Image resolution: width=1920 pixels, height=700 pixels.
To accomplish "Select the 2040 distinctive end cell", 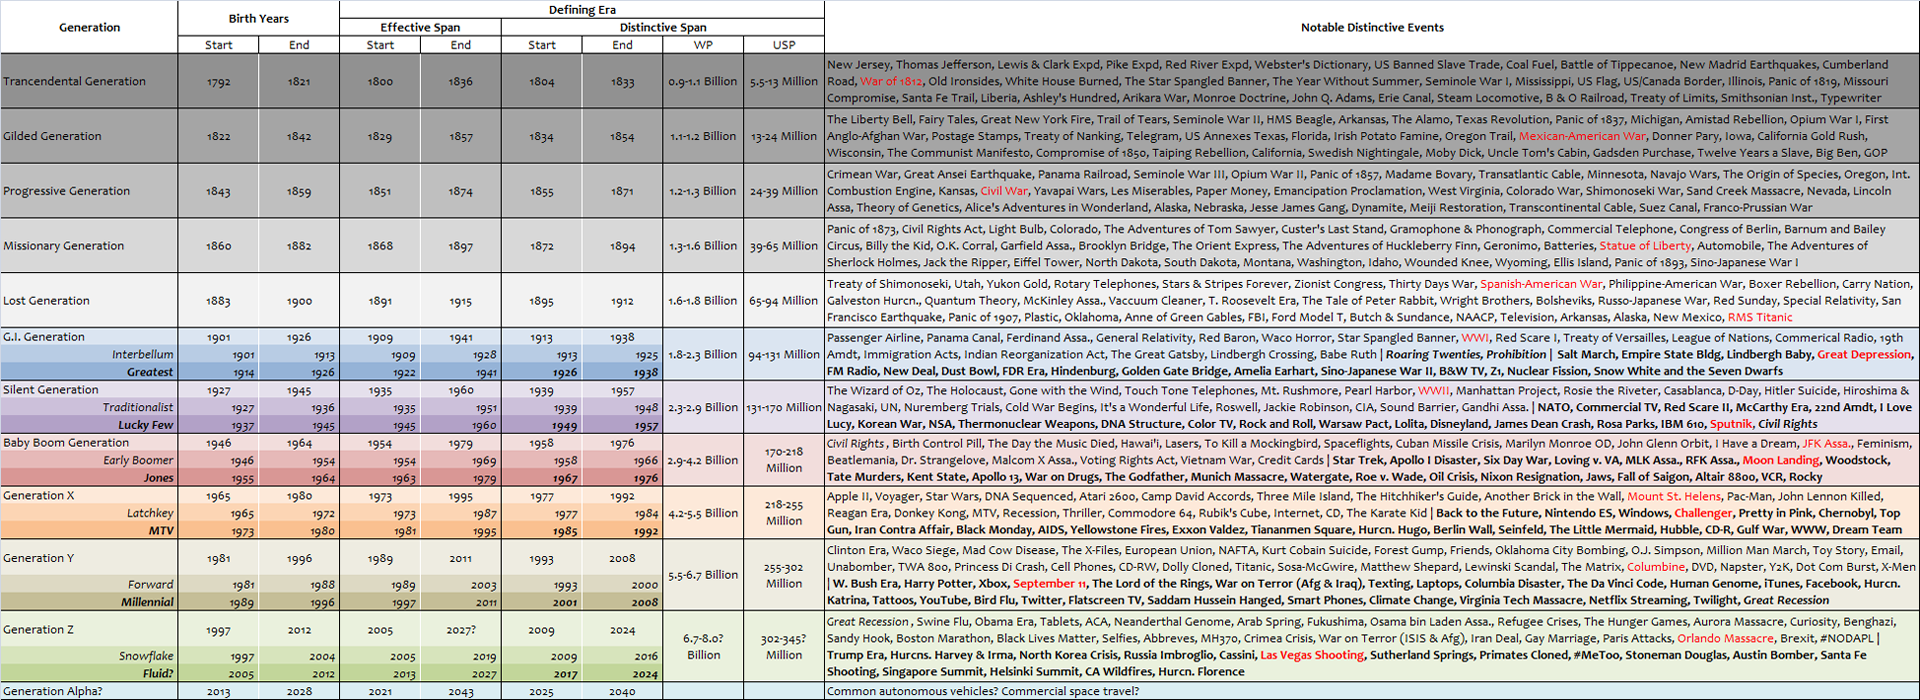I will [x=622, y=692].
